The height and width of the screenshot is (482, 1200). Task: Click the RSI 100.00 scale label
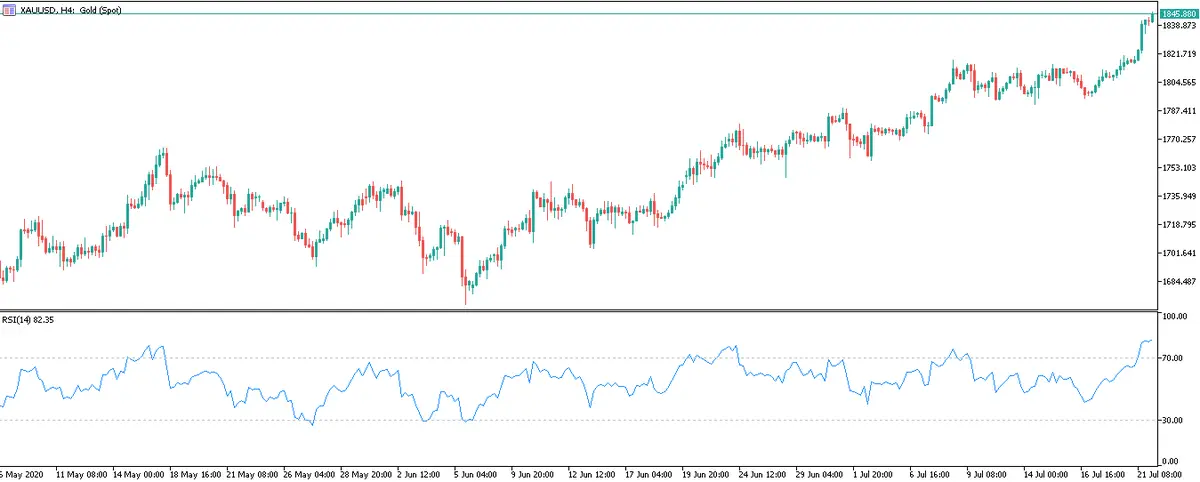point(1173,316)
